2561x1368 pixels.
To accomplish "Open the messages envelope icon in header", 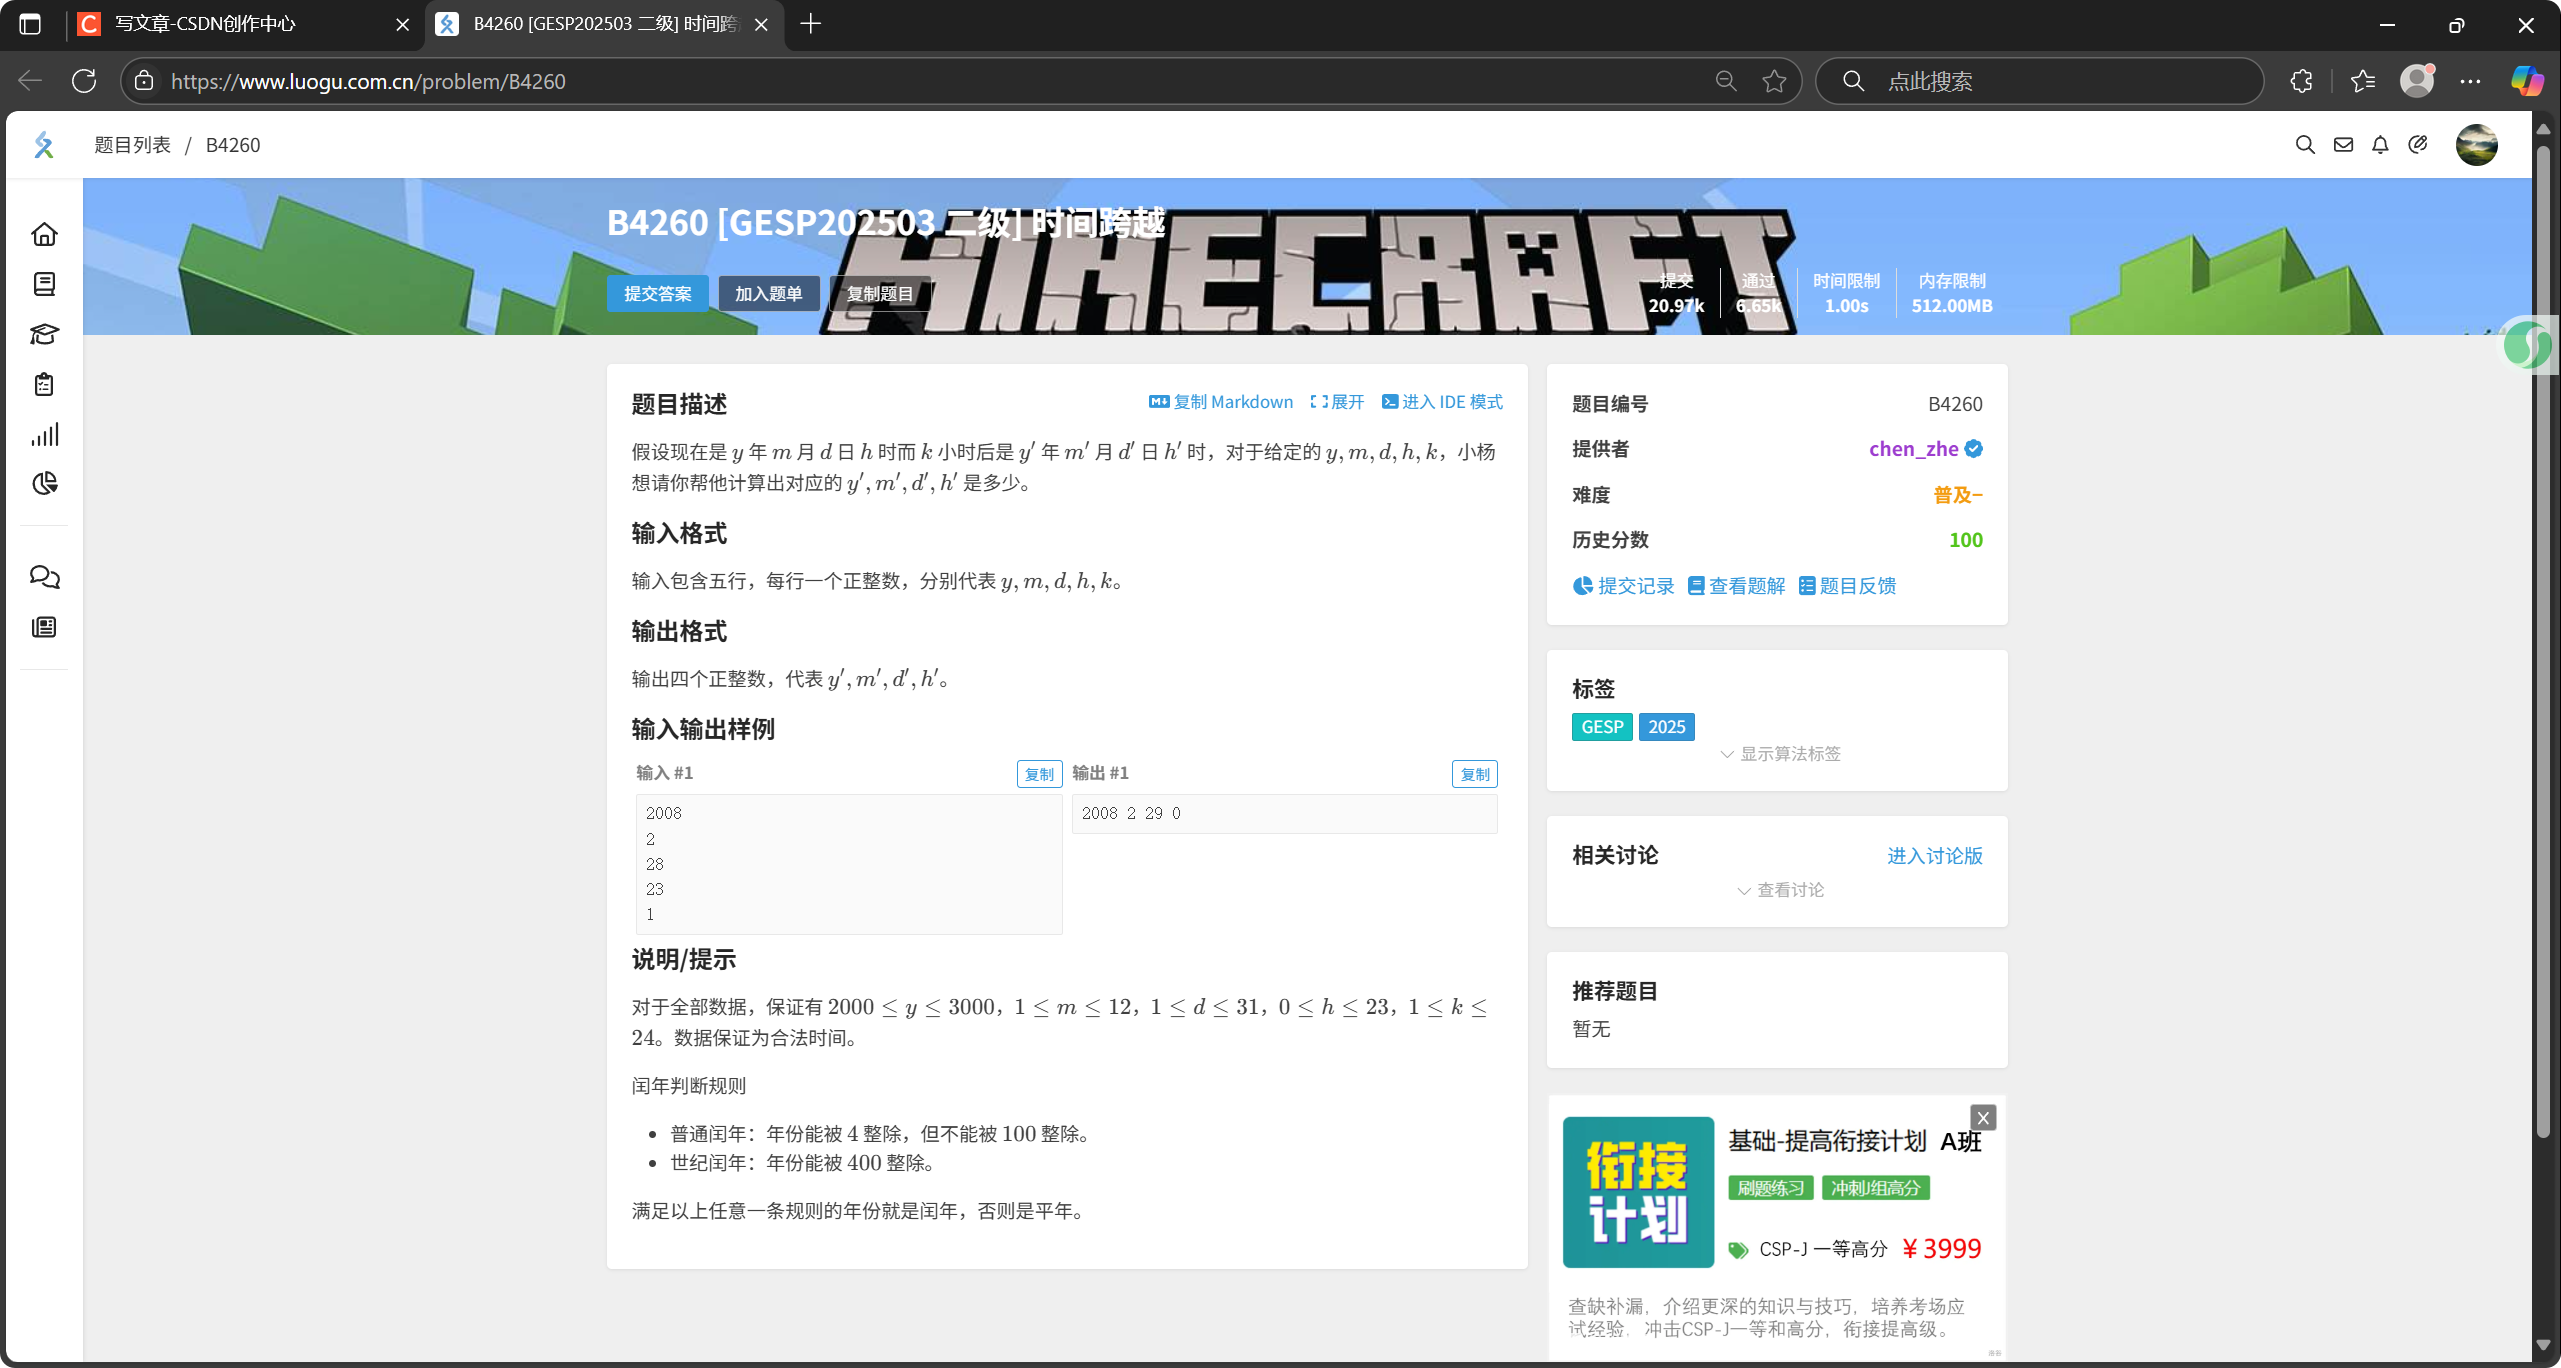I will (x=2343, y=145).
